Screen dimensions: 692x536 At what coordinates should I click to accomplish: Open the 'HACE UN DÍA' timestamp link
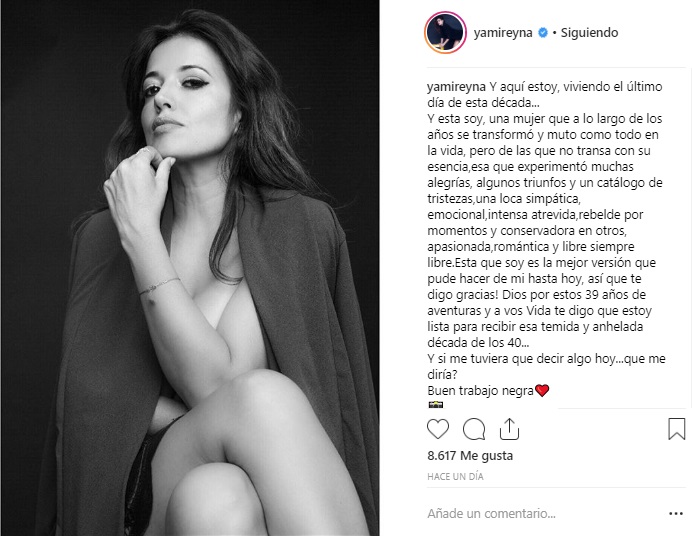click(x=455, y=476)
